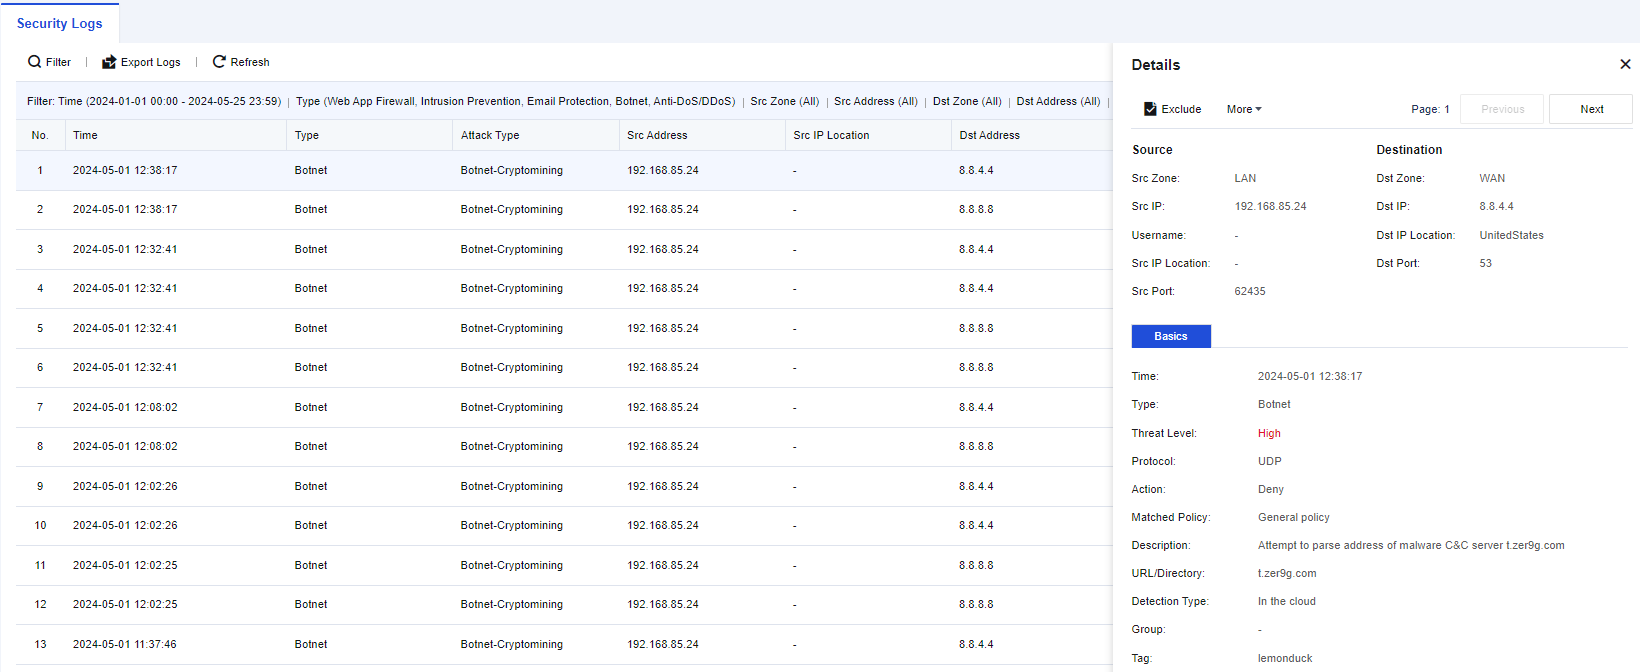
Task: Expand the More dropdown menu
Action: tap(1244, 109)
